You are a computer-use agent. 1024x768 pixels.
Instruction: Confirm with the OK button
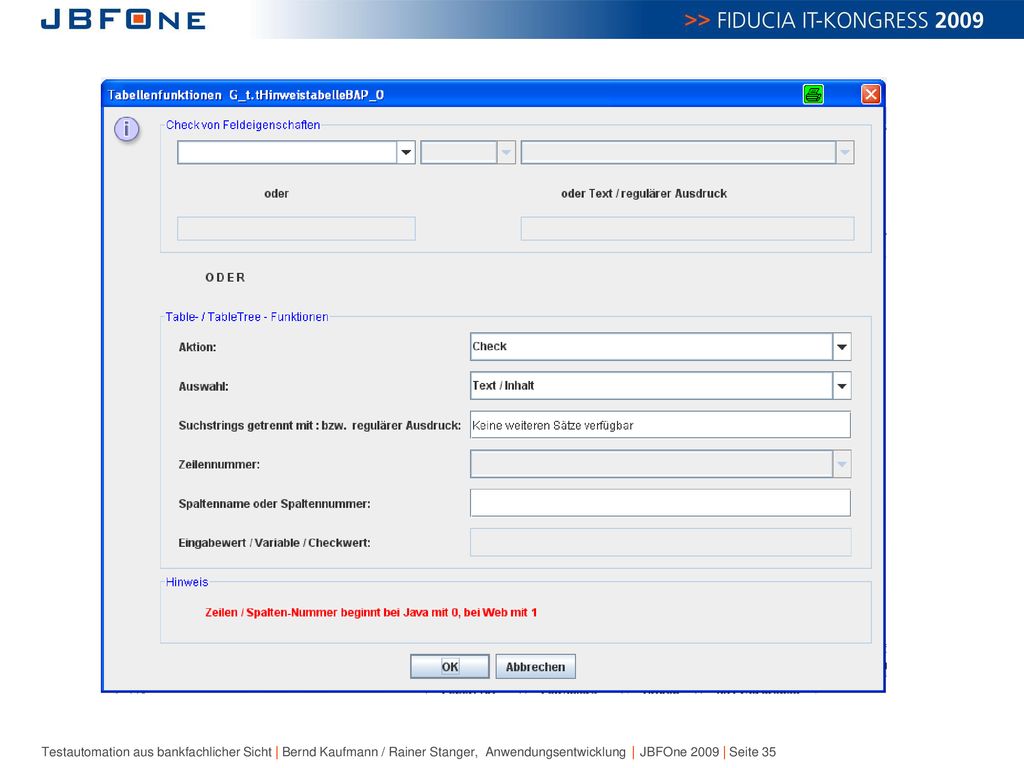449,667
